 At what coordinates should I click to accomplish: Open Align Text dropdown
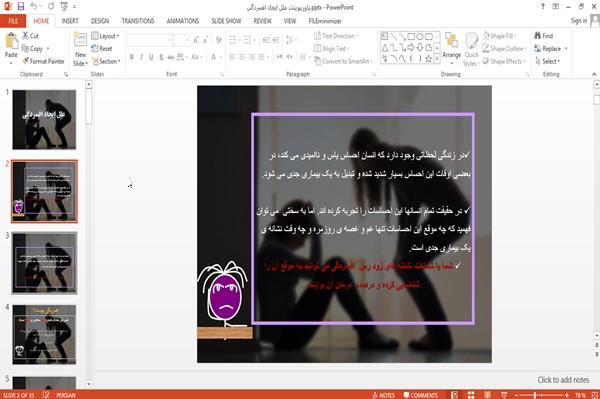(332, 49)
